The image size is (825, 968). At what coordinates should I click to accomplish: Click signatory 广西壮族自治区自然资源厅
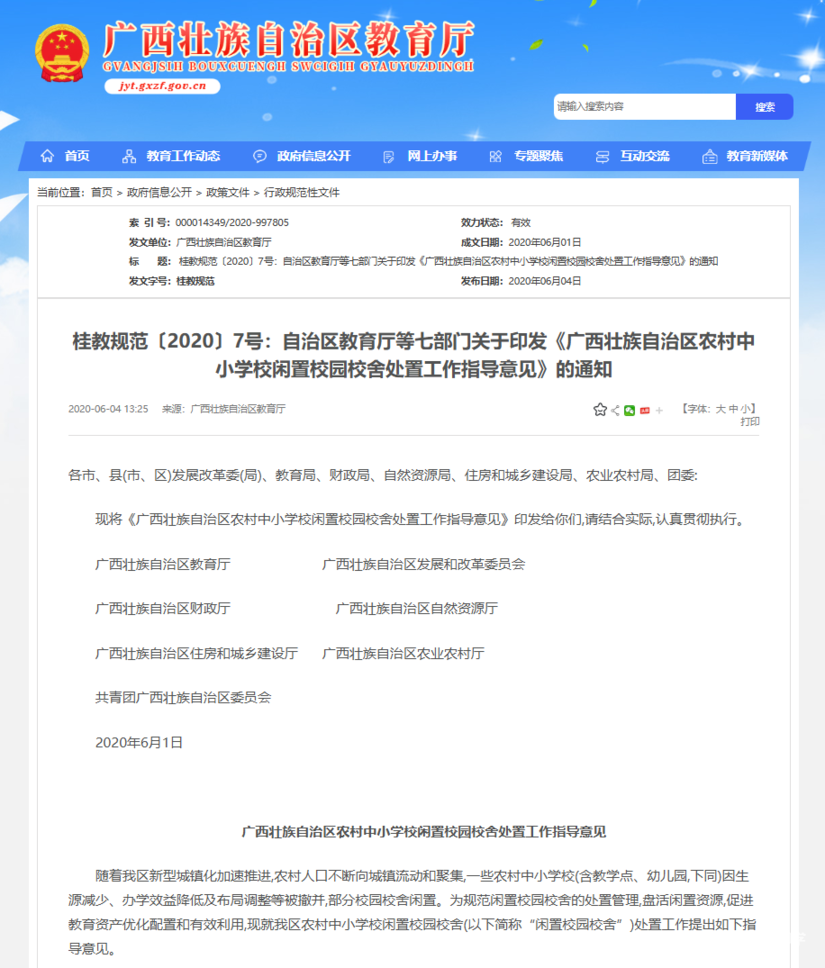point(417,609)
